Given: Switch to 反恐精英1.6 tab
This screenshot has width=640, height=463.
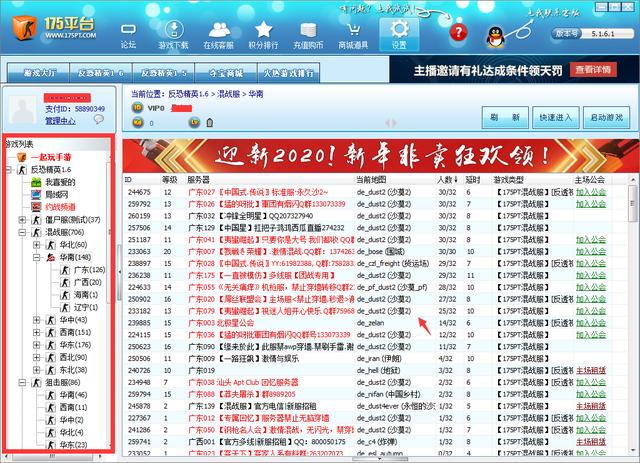Looking at the screenshot, I should pos(101,73).
